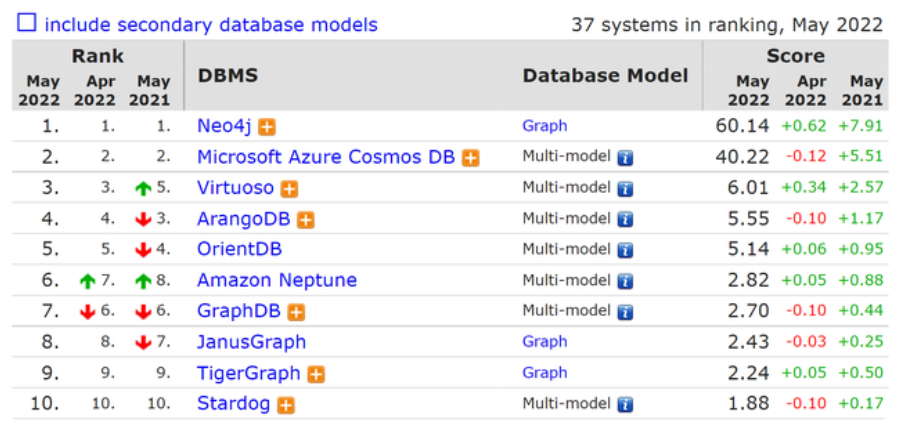Click the plus icon next to Stardog
This screenshot has width=905, height=430.
(x=286, y=405)
